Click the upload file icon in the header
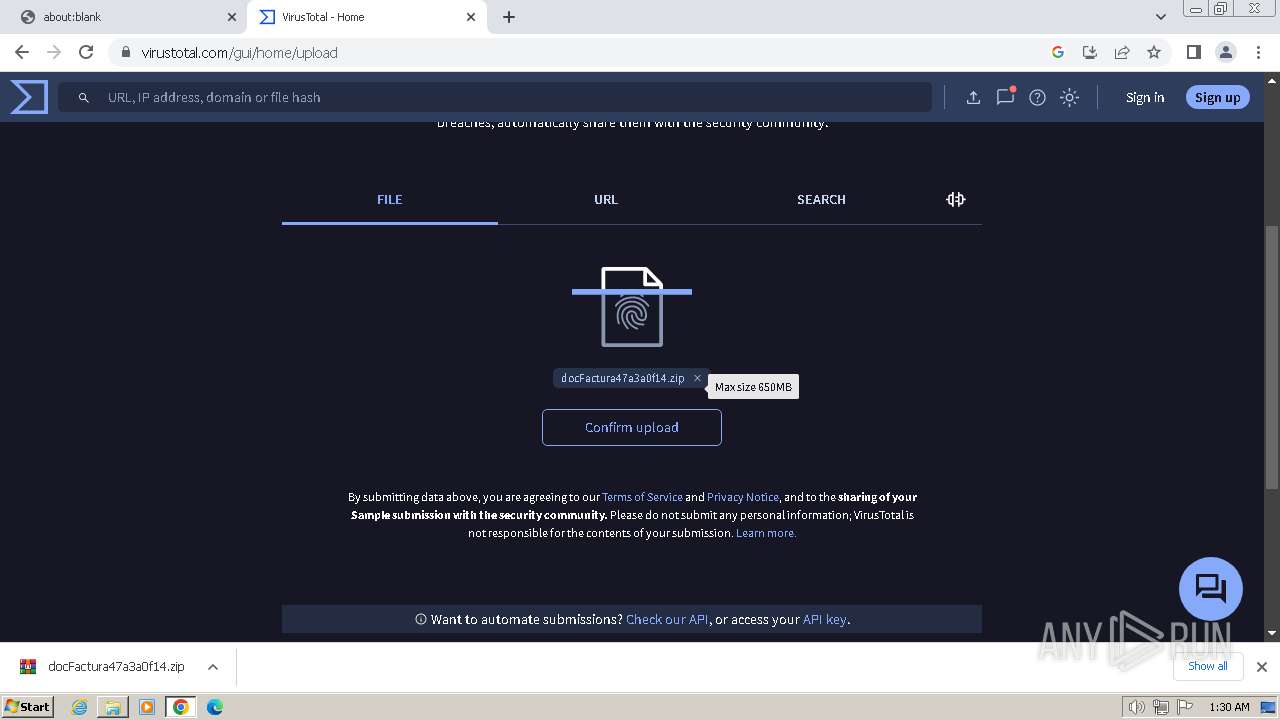Screen dimensions: 1280x720 point(973,97)
